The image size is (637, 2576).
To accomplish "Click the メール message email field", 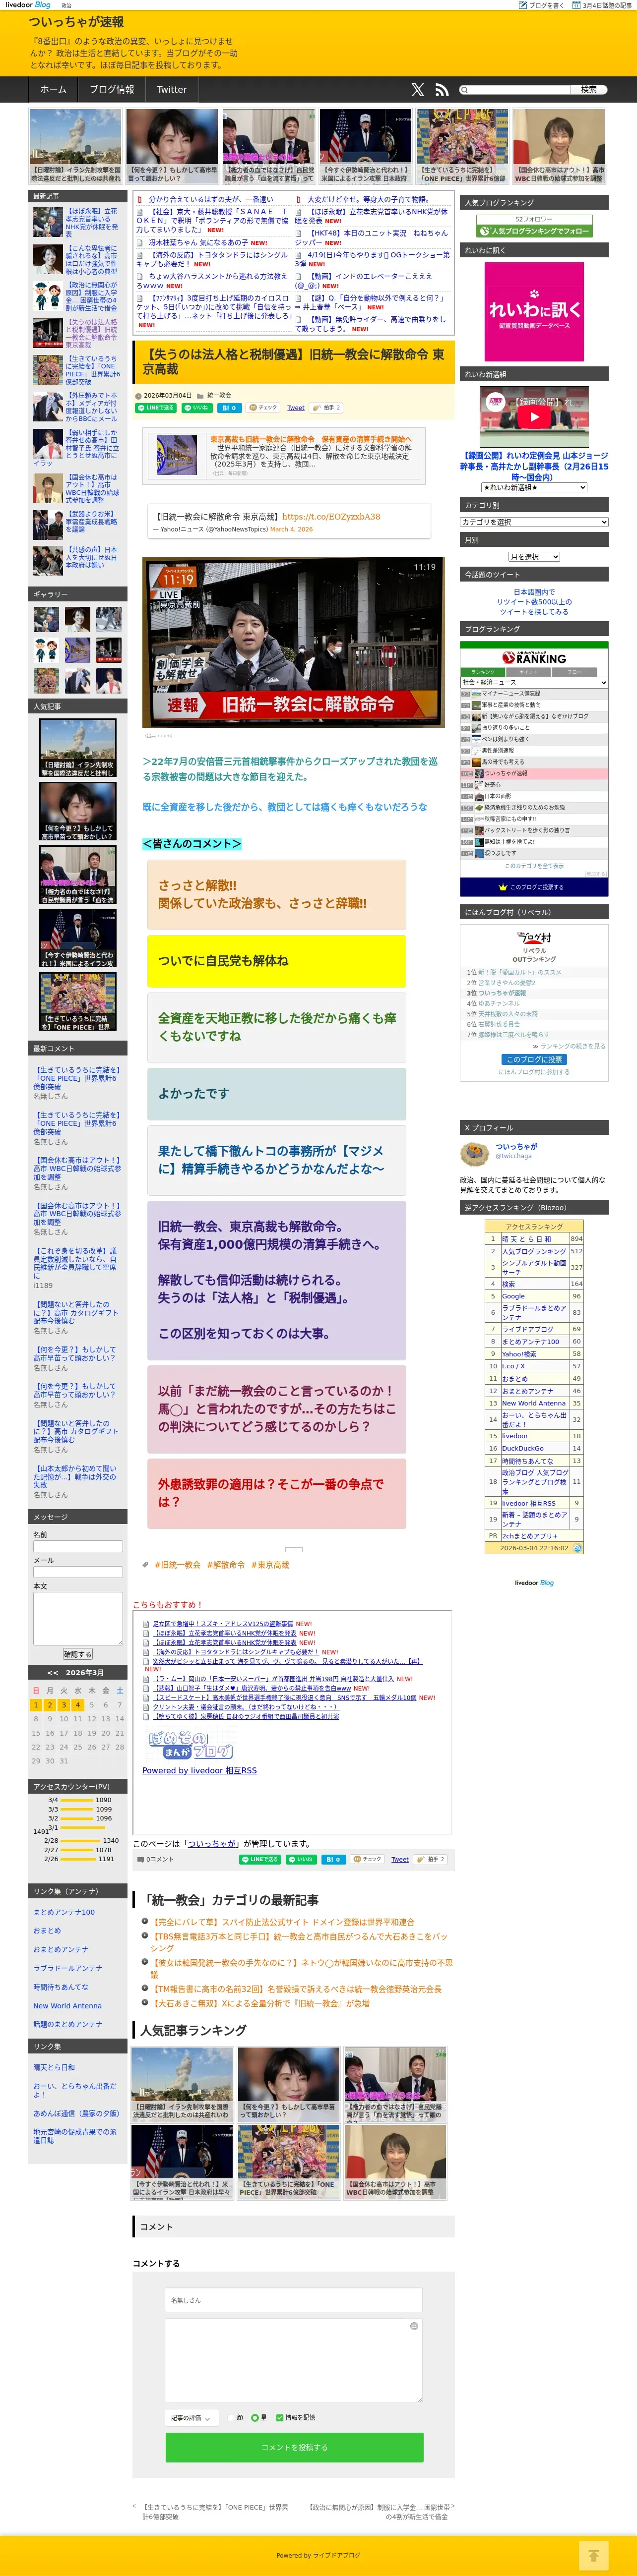I will click(x=77, y=1572).
